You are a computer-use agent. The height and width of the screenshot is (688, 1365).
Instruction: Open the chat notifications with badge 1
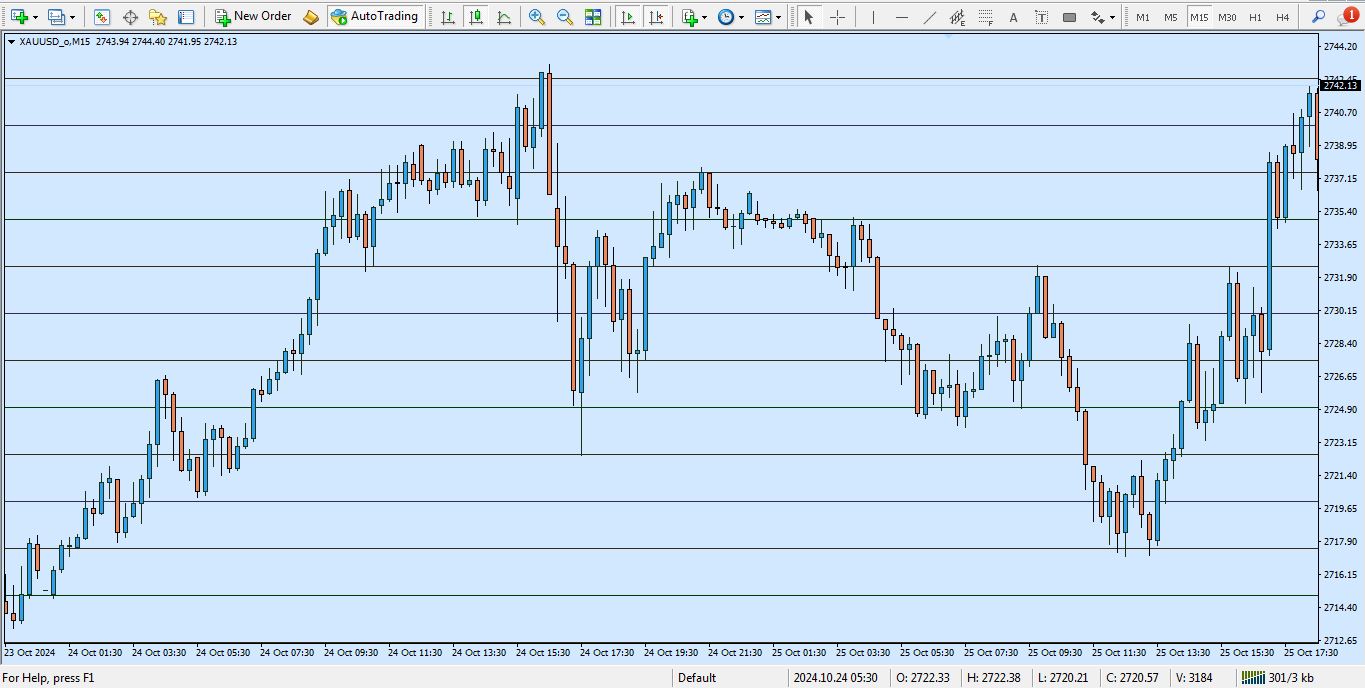point(1347,17)
